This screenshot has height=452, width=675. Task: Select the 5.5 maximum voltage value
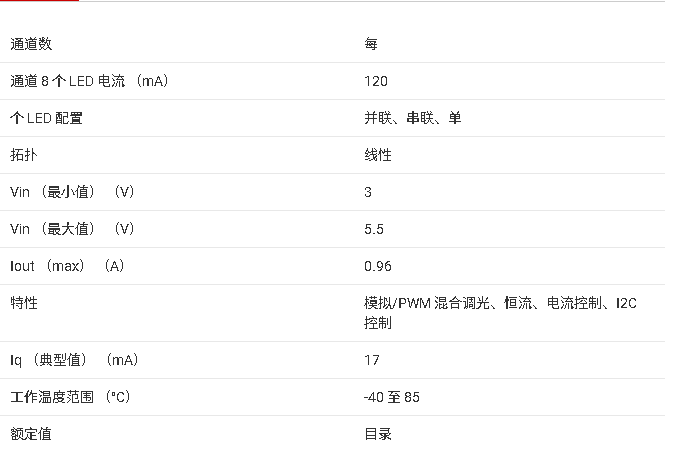click(x=374, y=229)
